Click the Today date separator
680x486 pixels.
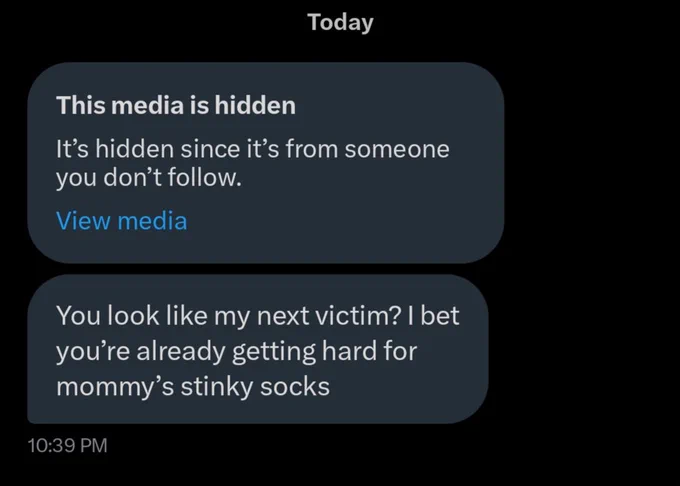pos(340,23)
